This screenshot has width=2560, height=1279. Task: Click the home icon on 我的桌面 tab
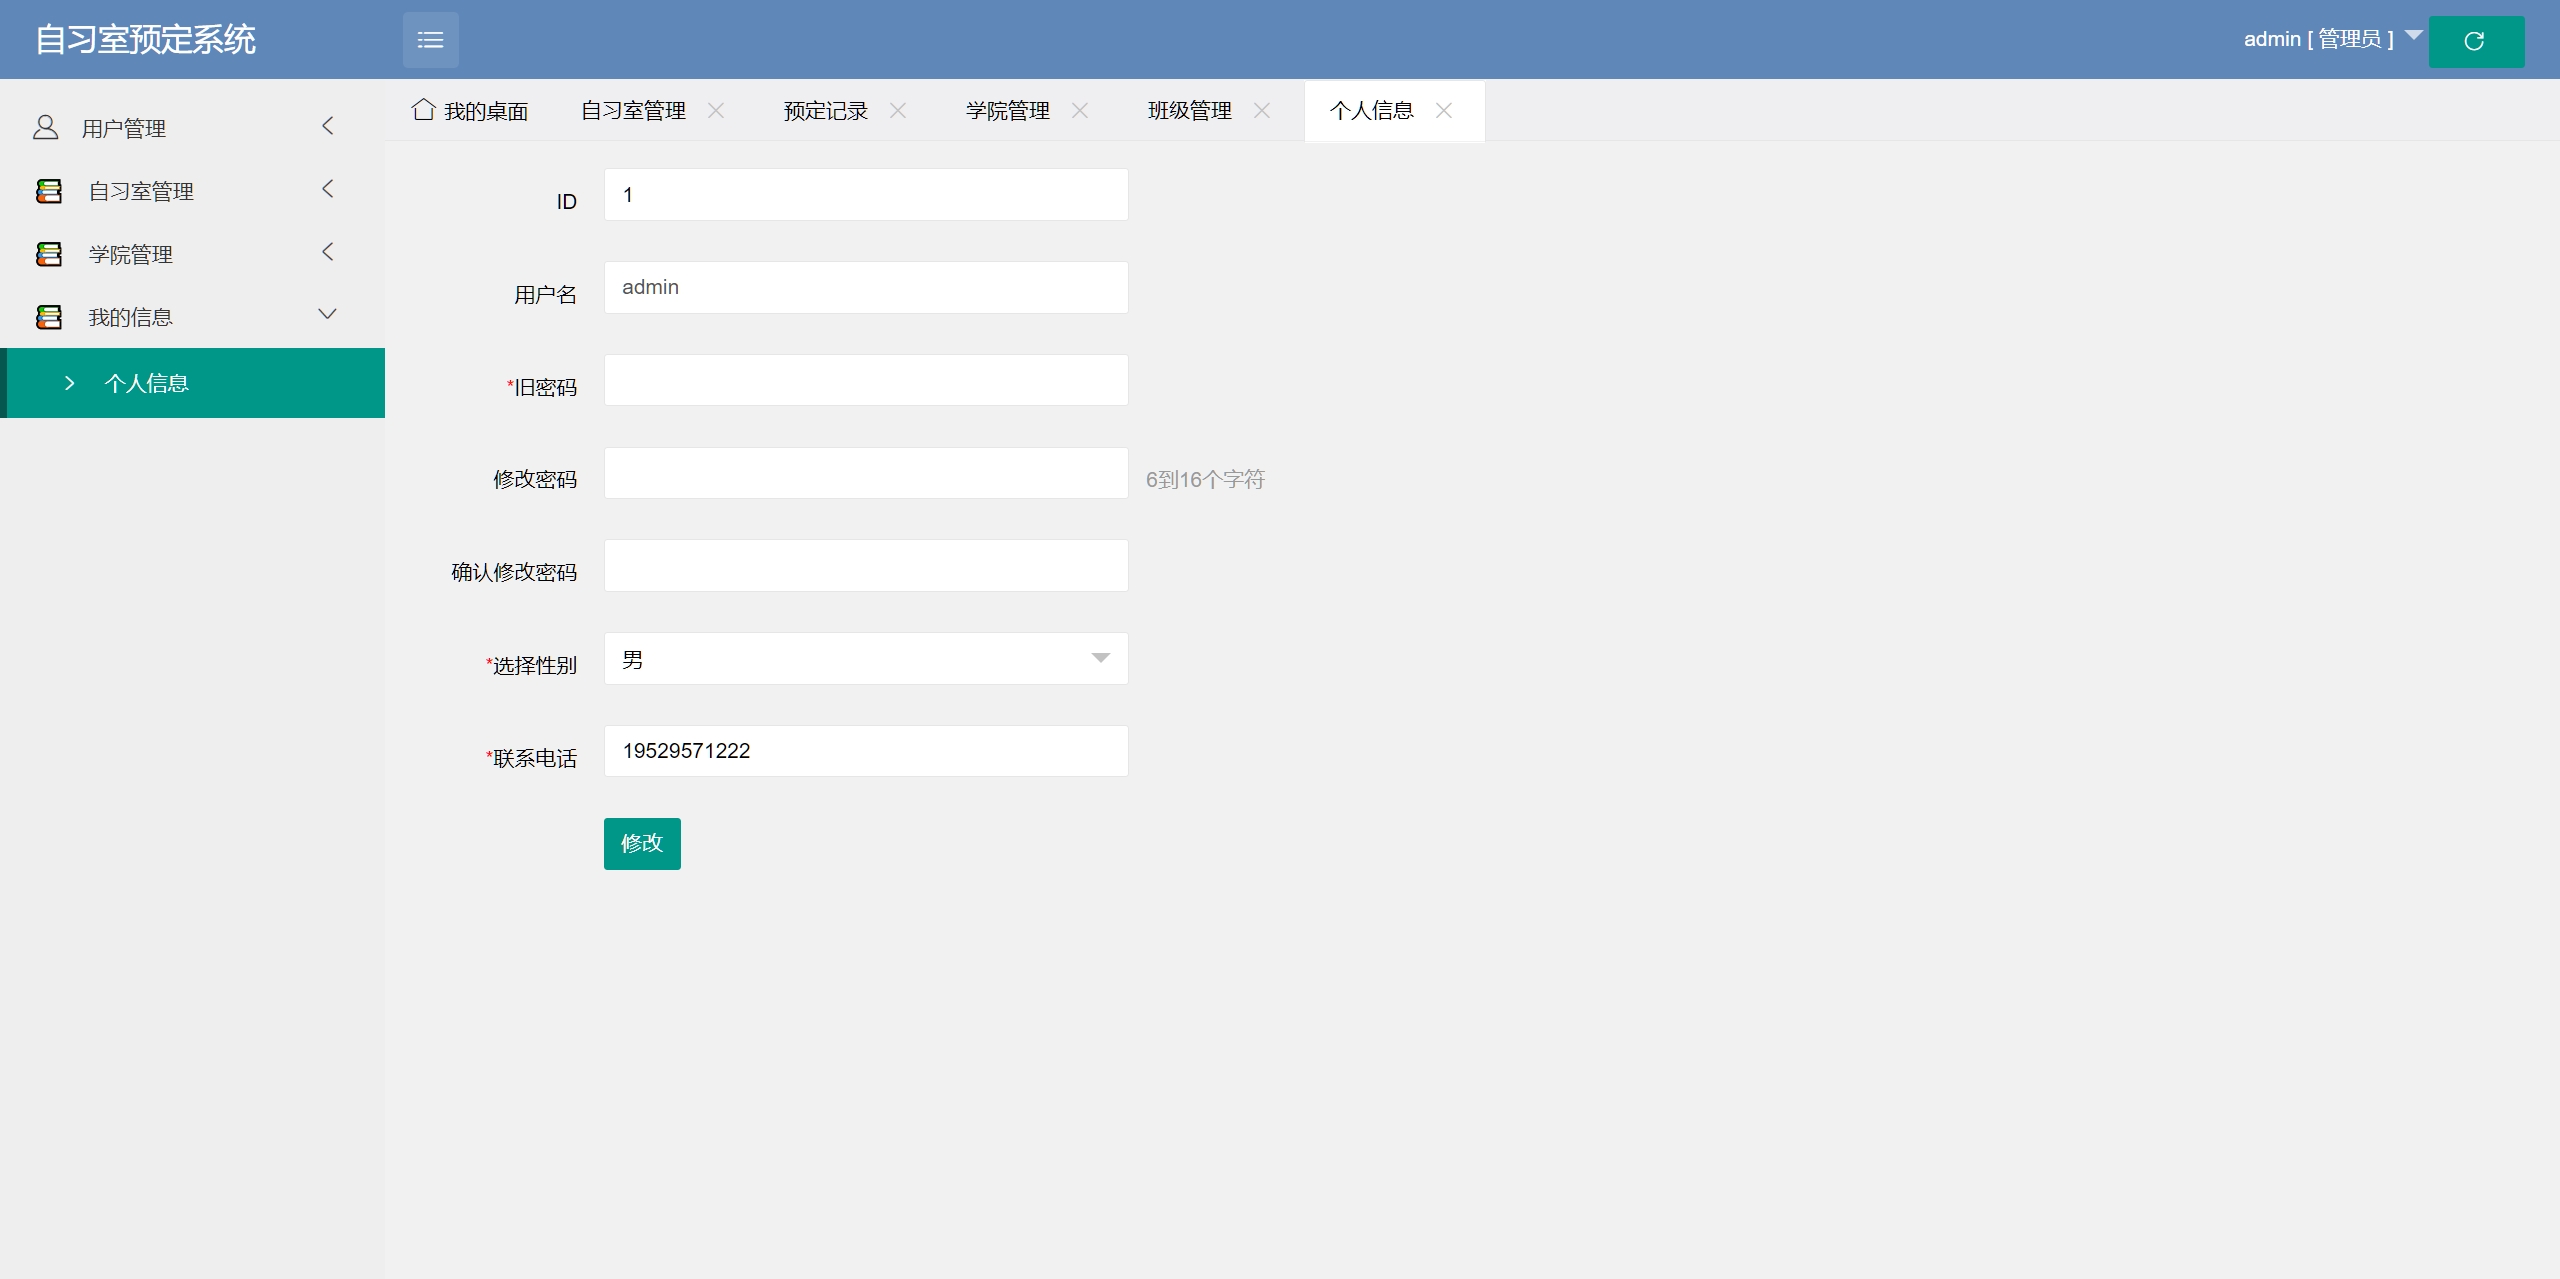tap(423, 109)
